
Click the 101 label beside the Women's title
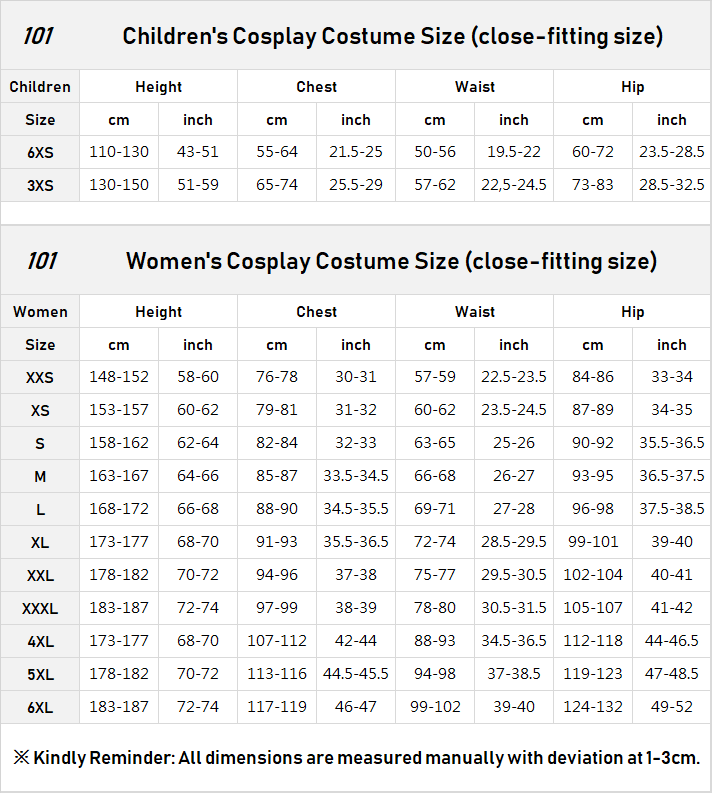pos(41,262)
